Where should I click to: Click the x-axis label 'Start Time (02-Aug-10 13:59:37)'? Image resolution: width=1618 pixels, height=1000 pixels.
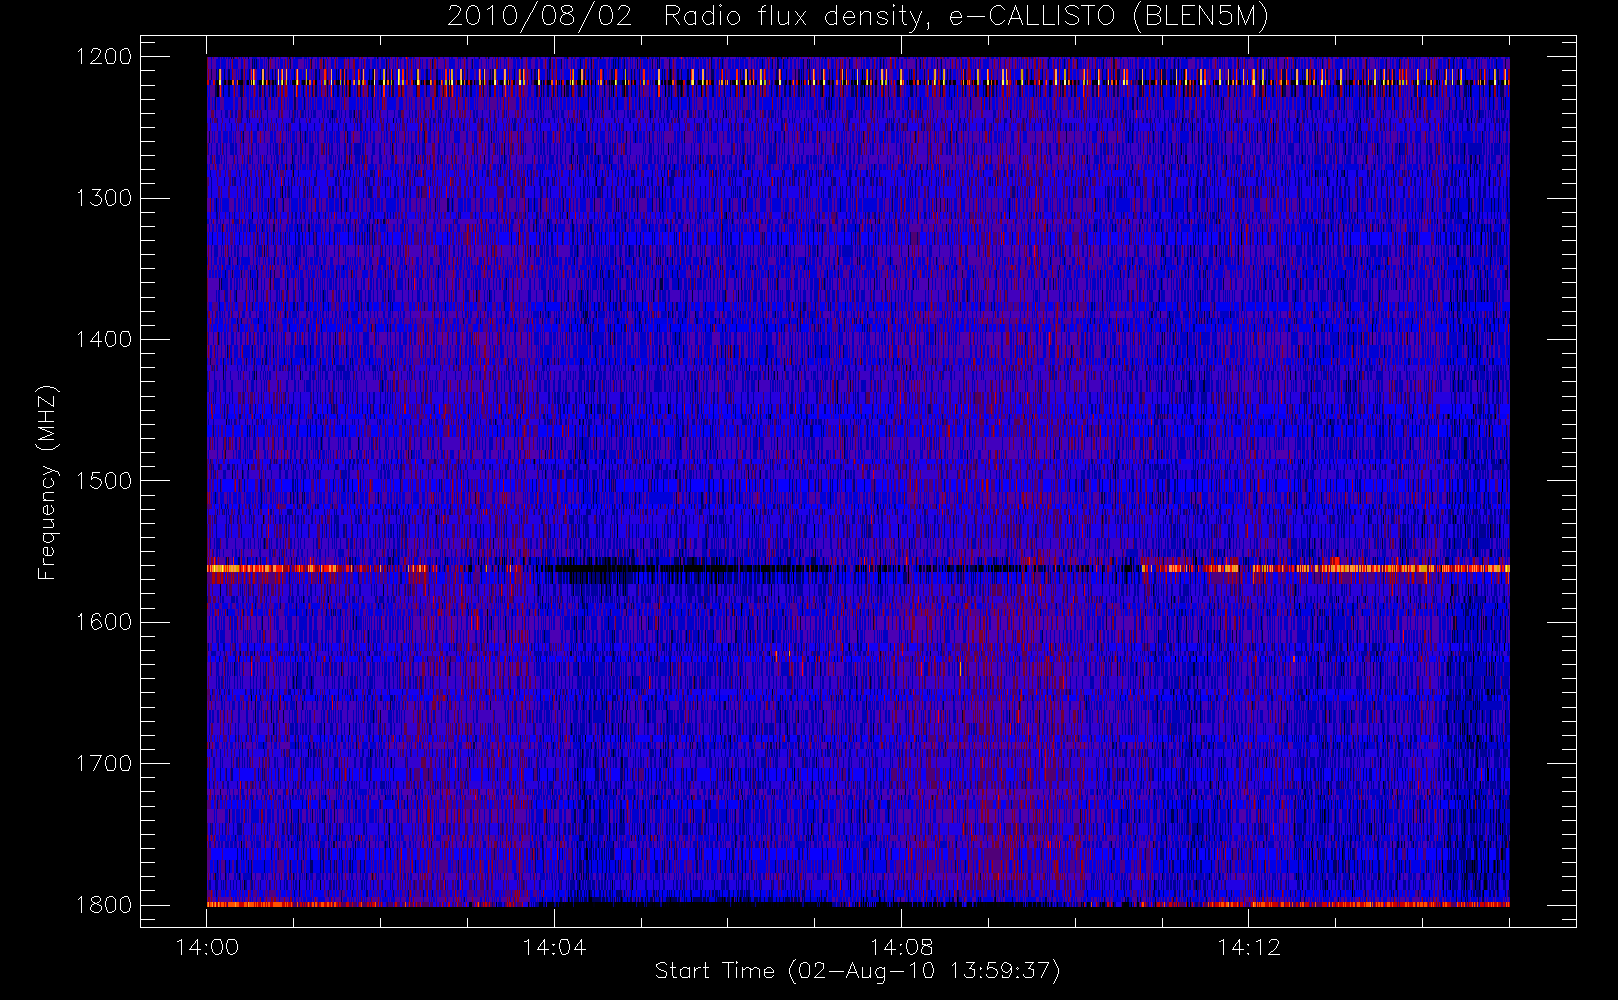[857, 971]
